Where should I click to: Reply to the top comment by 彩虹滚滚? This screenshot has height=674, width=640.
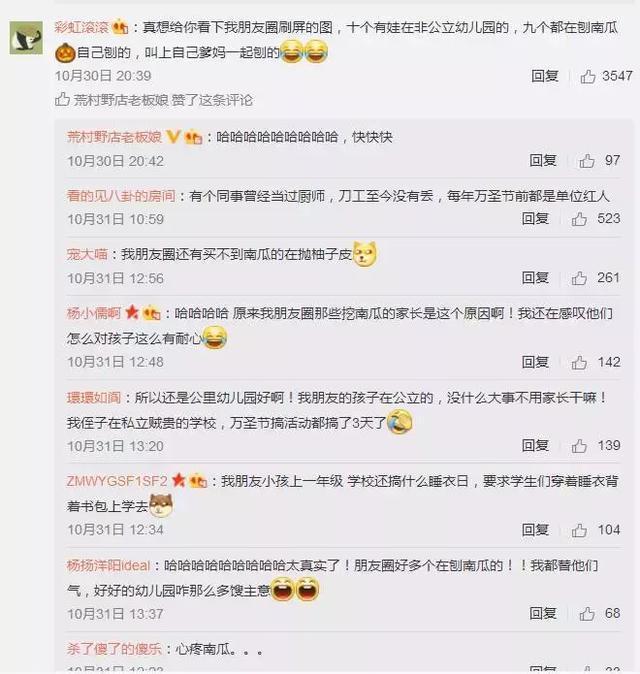coord(545,76)
